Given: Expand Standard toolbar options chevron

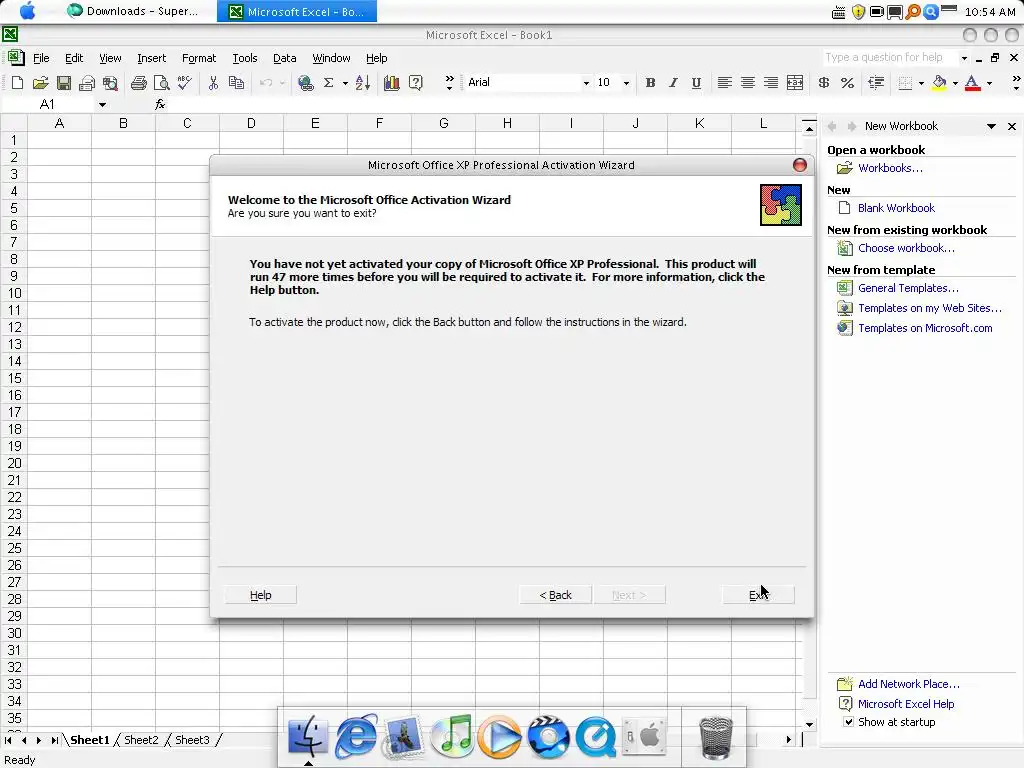Looking at the screenshot, I should (449, 82).
